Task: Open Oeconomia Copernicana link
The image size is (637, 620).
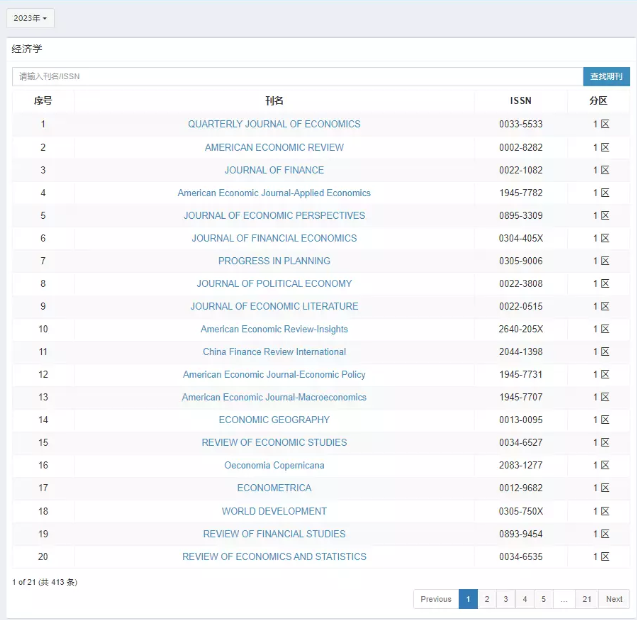Action: click(274, 465)
